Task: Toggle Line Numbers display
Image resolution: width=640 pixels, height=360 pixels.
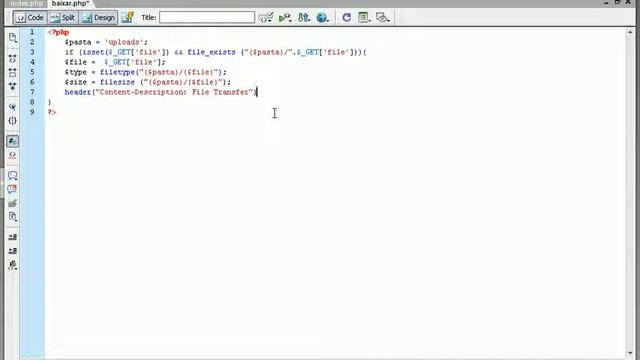Action: pyautogui.click(x=13, y=141)
